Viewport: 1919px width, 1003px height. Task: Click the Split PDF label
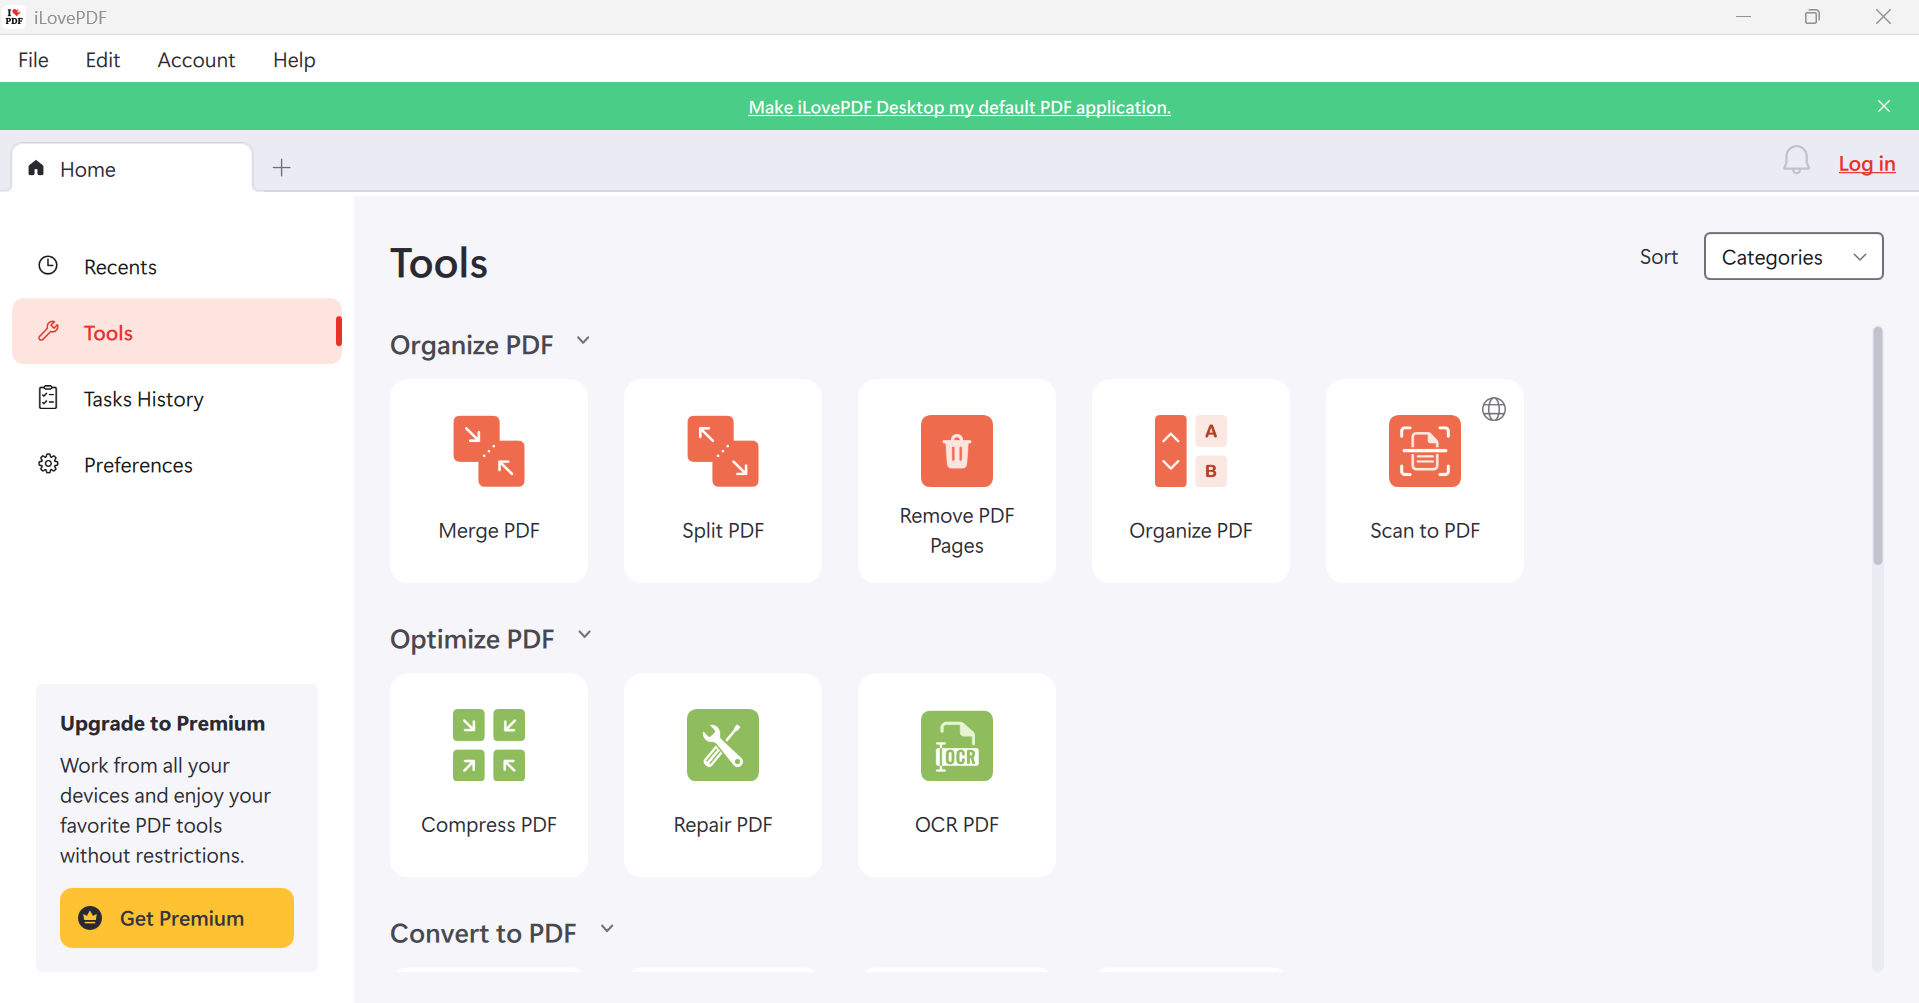point(723,531)
